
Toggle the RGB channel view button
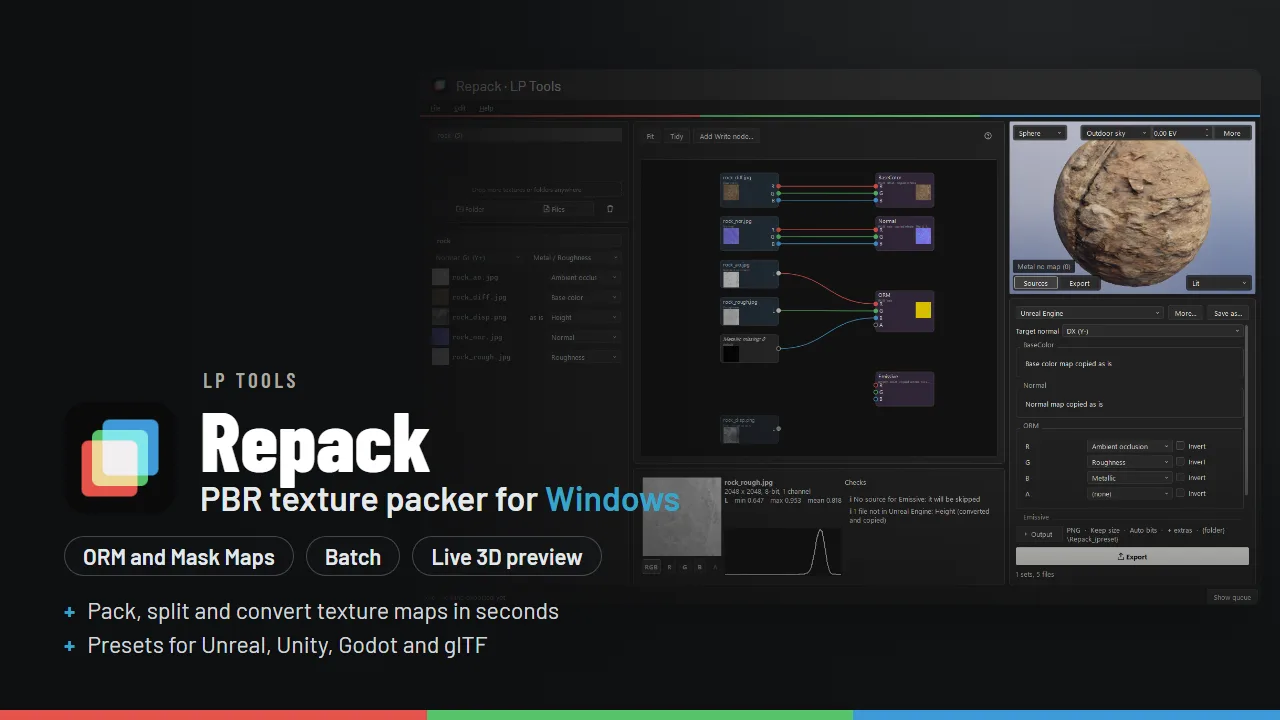[651, 567]
